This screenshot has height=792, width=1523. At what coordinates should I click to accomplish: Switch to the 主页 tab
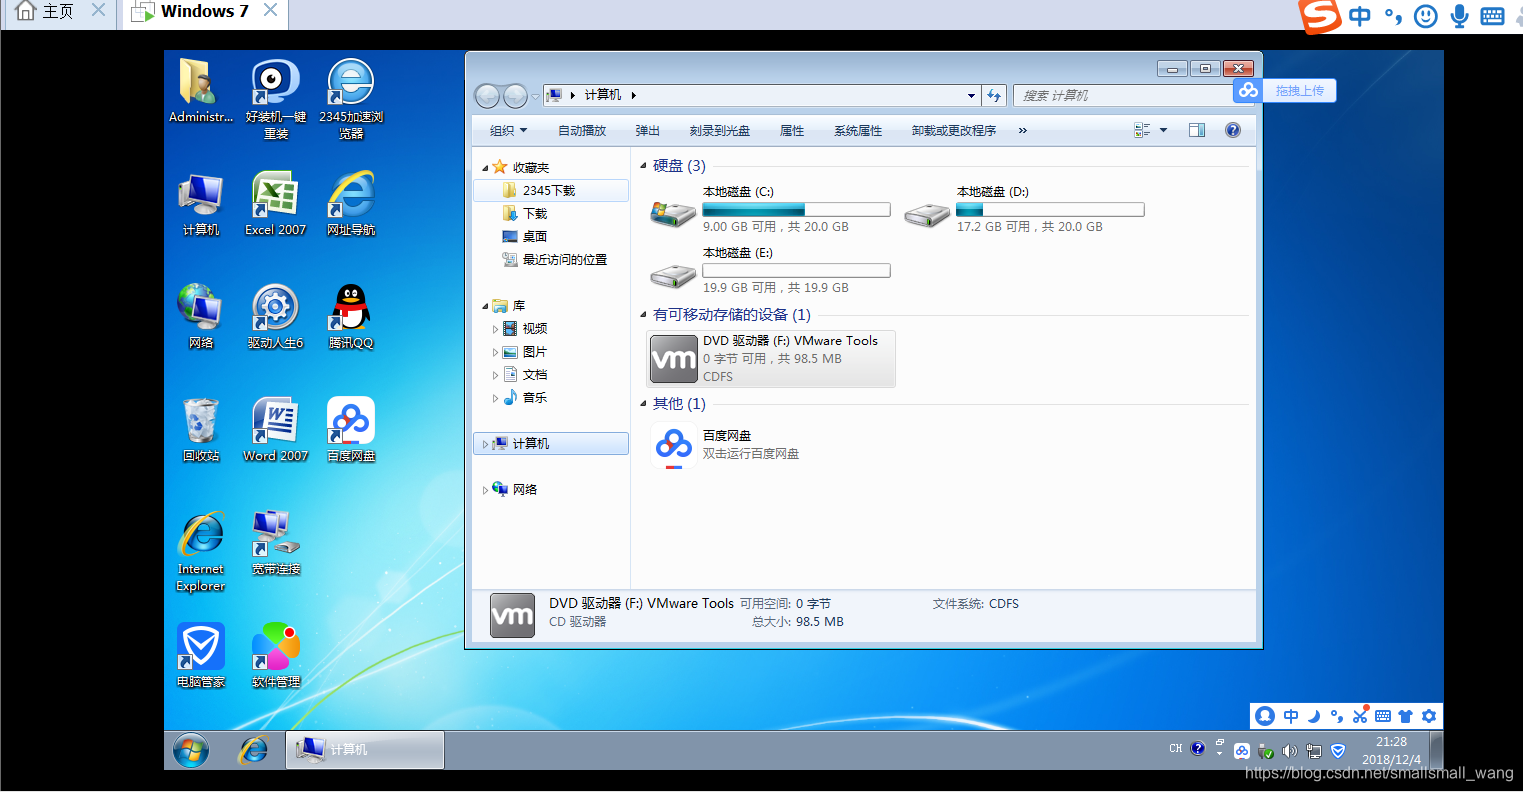point(57,12)
